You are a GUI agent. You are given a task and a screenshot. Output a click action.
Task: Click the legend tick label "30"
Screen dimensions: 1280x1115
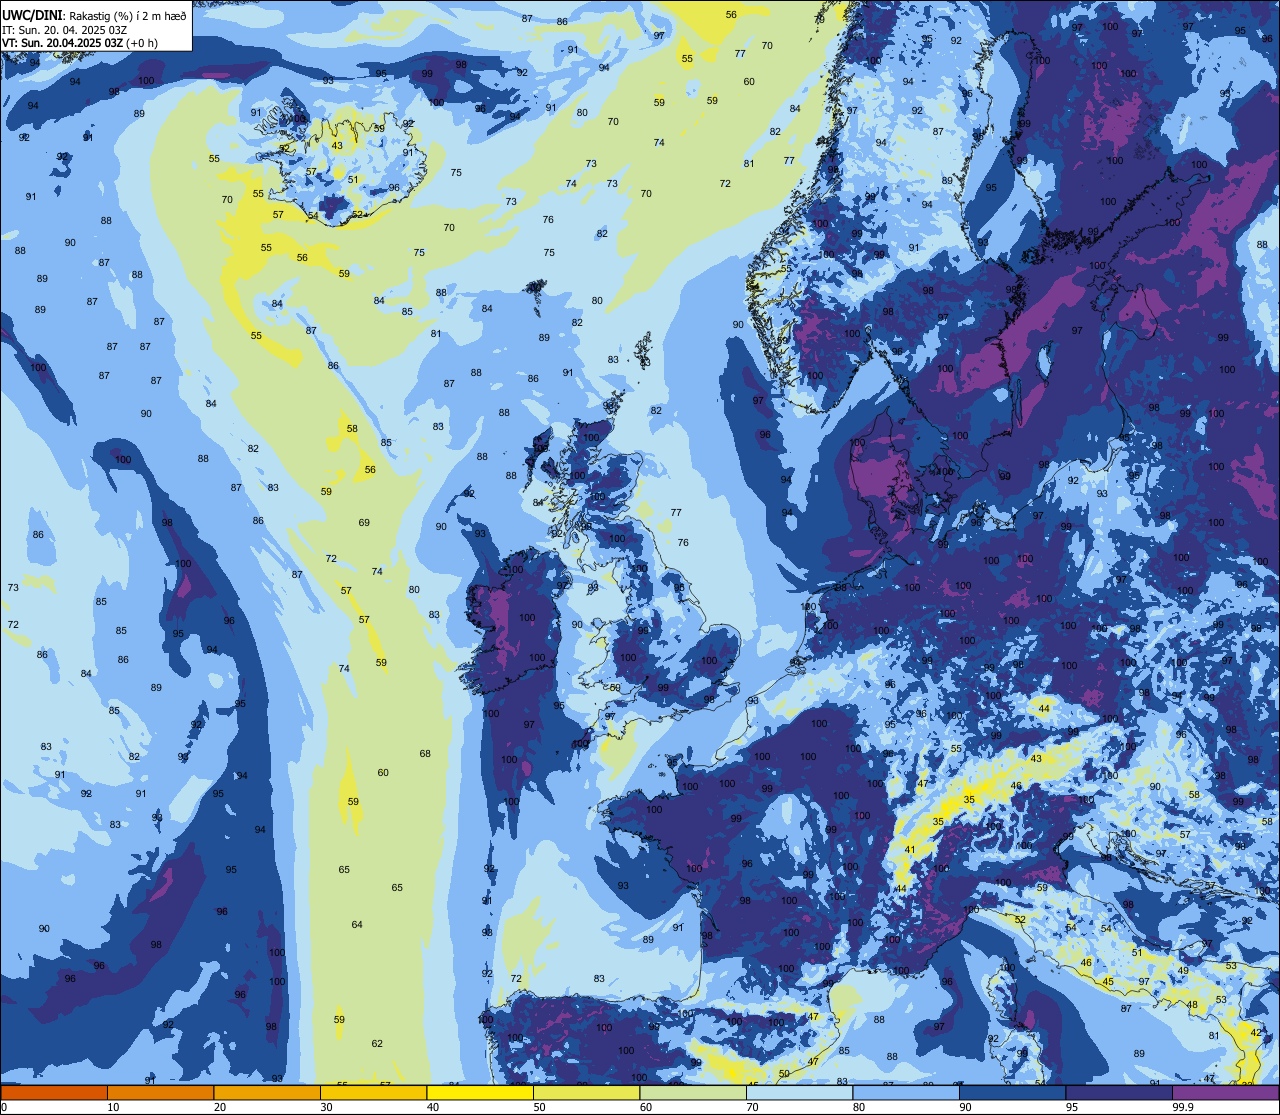(x=327, y=1107)
